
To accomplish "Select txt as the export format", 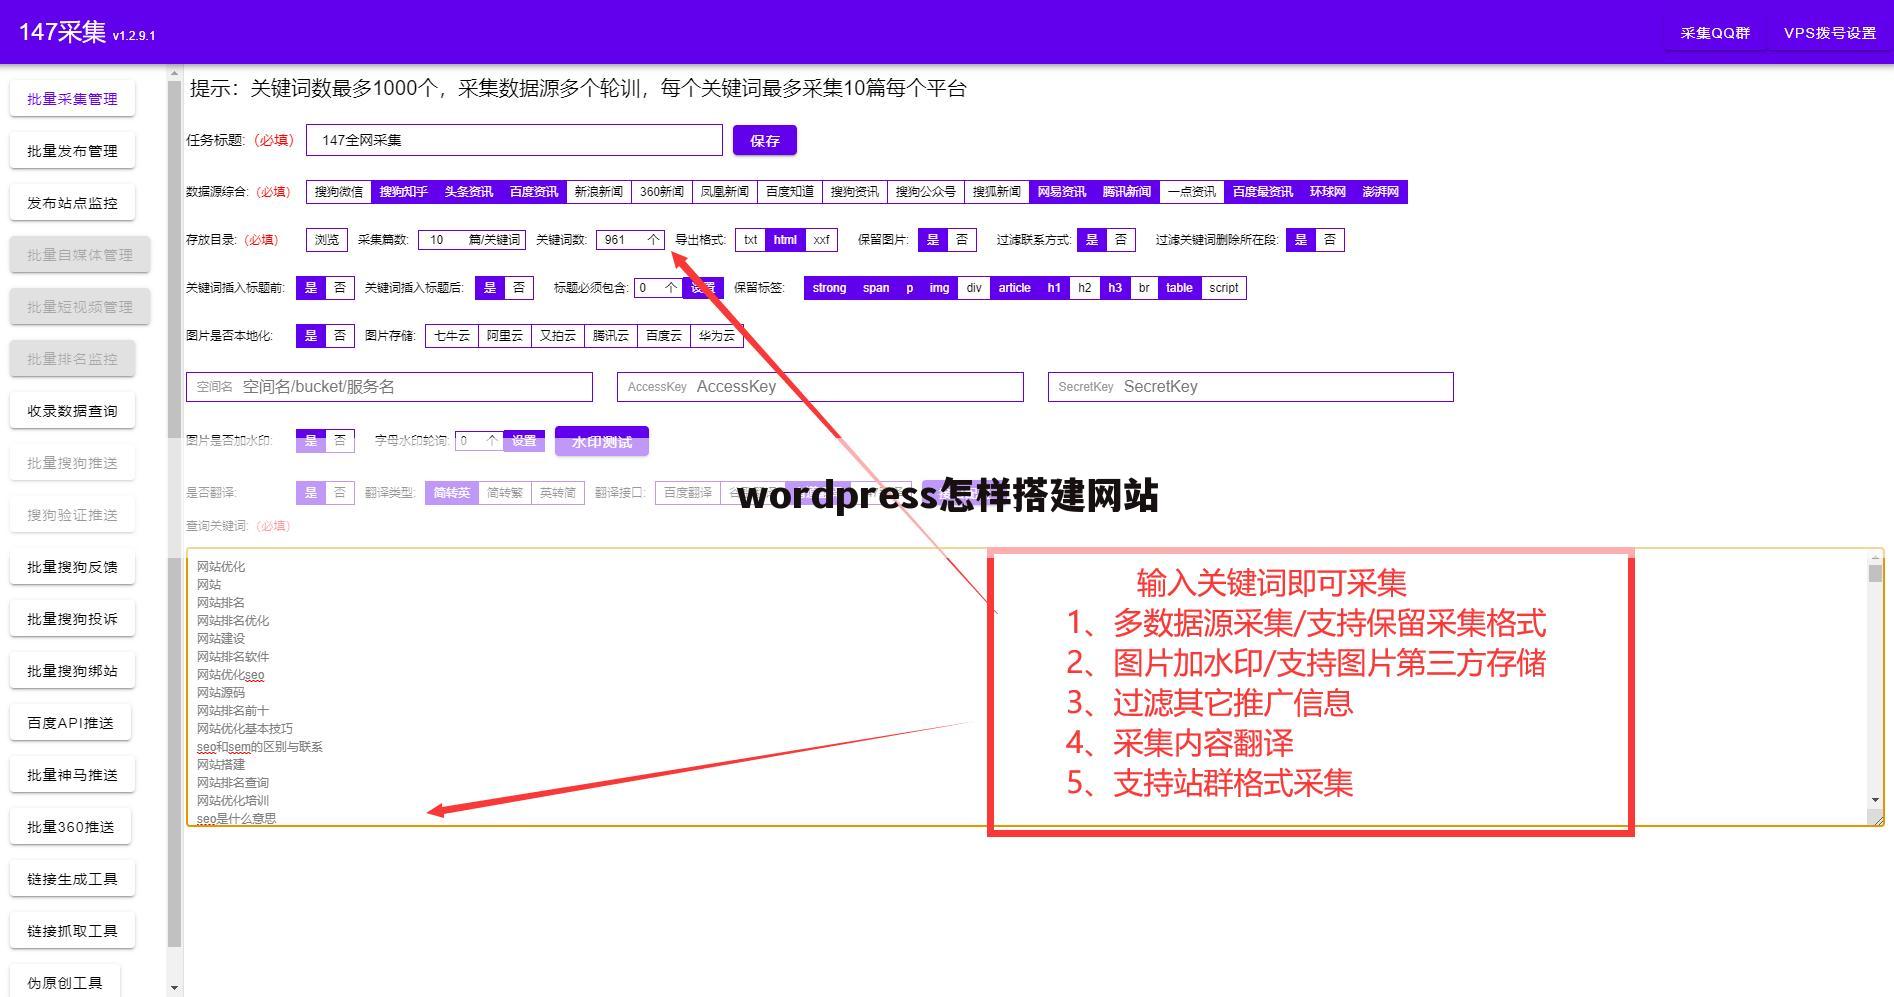I will (x=750, y=240).
